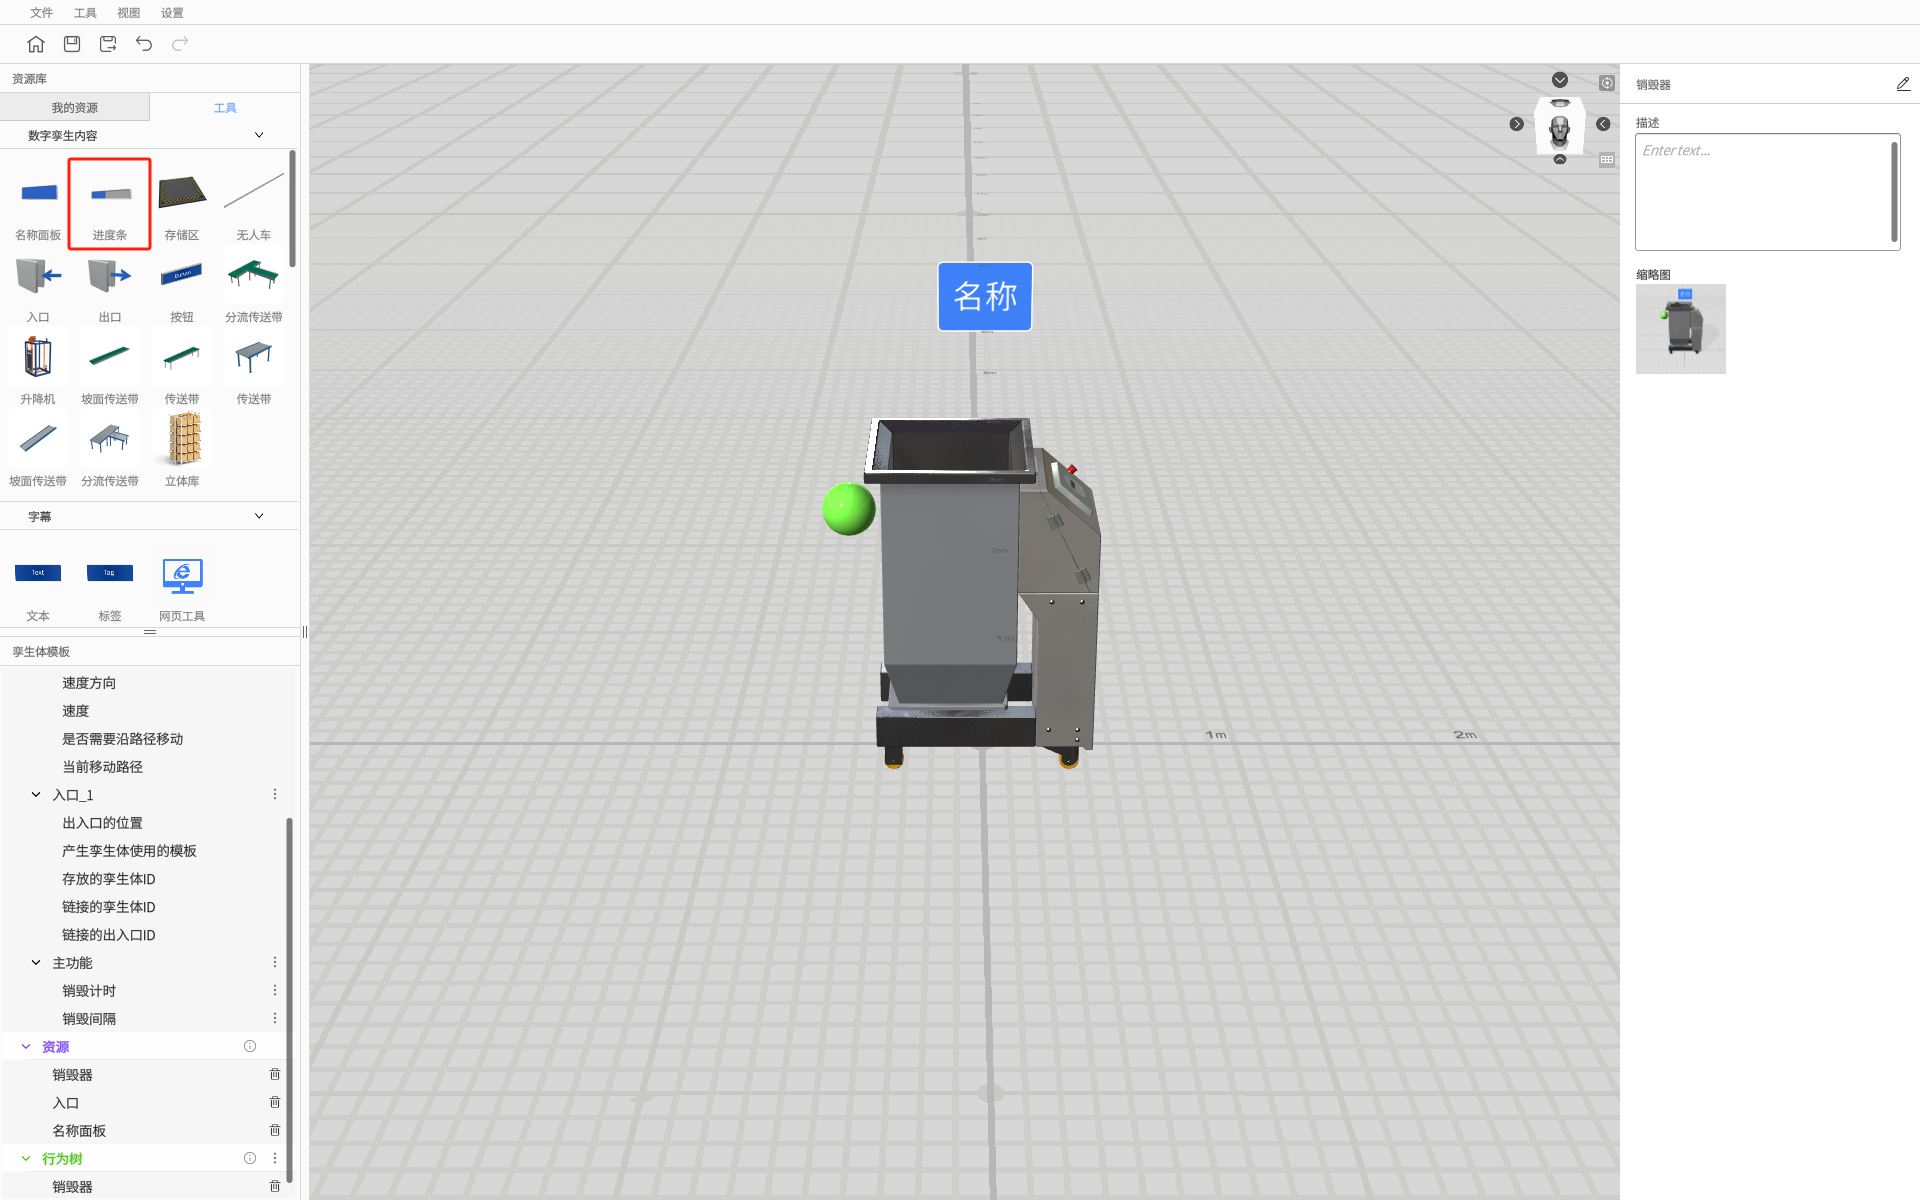Image resolution: width=1920 pixels, height=1200 pixels.
Task: Collapse the 入口_1 tree node
Action: pos(36,795)
